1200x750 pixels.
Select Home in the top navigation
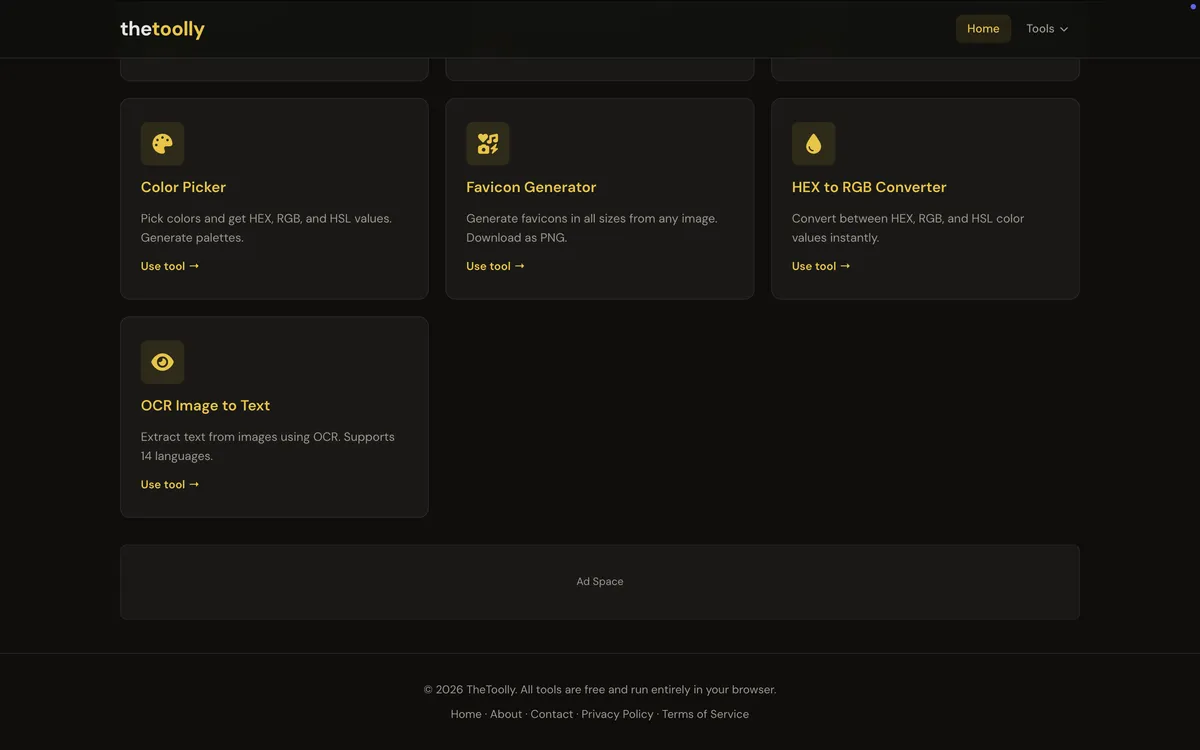[x=983, y=28]
